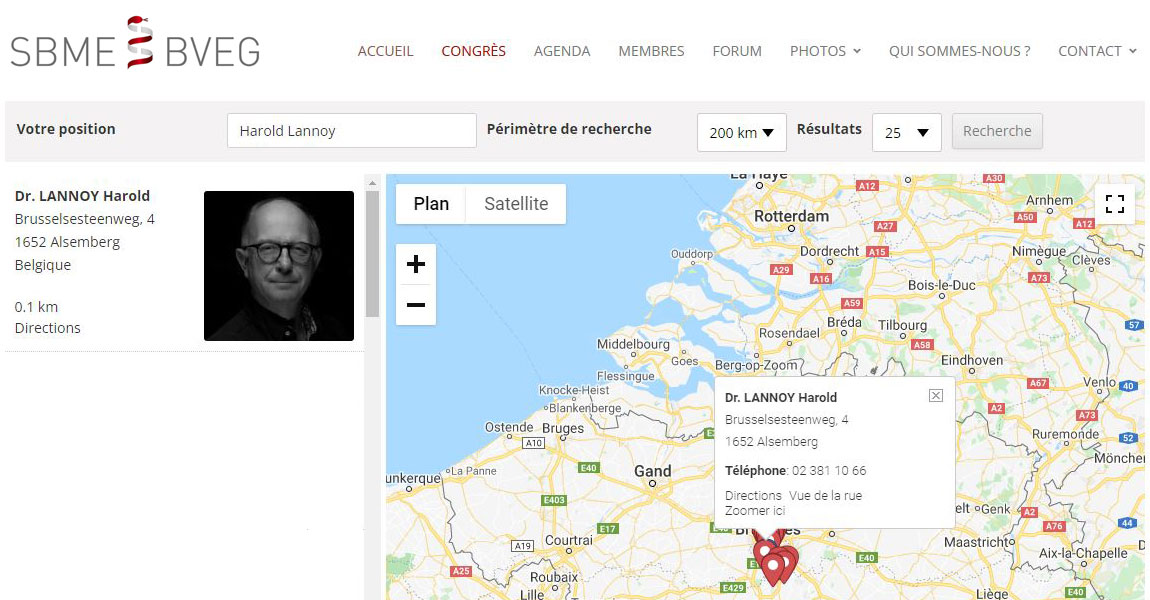Toggle fullscreen map view
The width and height of the screenshot is (1150, 600).
pyautogui.click(x=1115, y=204)
